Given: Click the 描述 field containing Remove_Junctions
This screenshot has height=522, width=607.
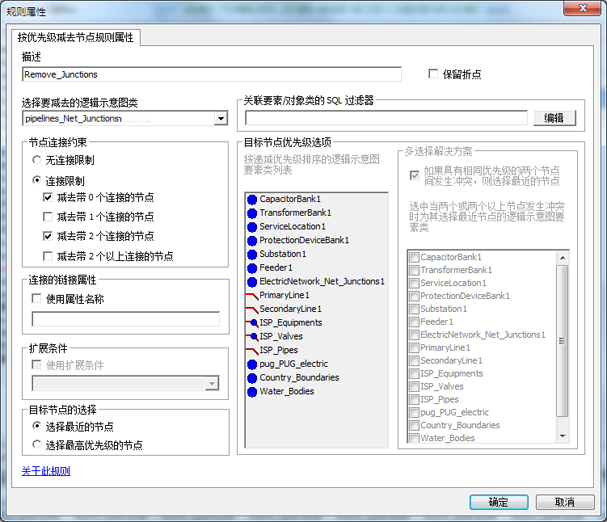Looking at the screenshot, I should coord(210,74).
